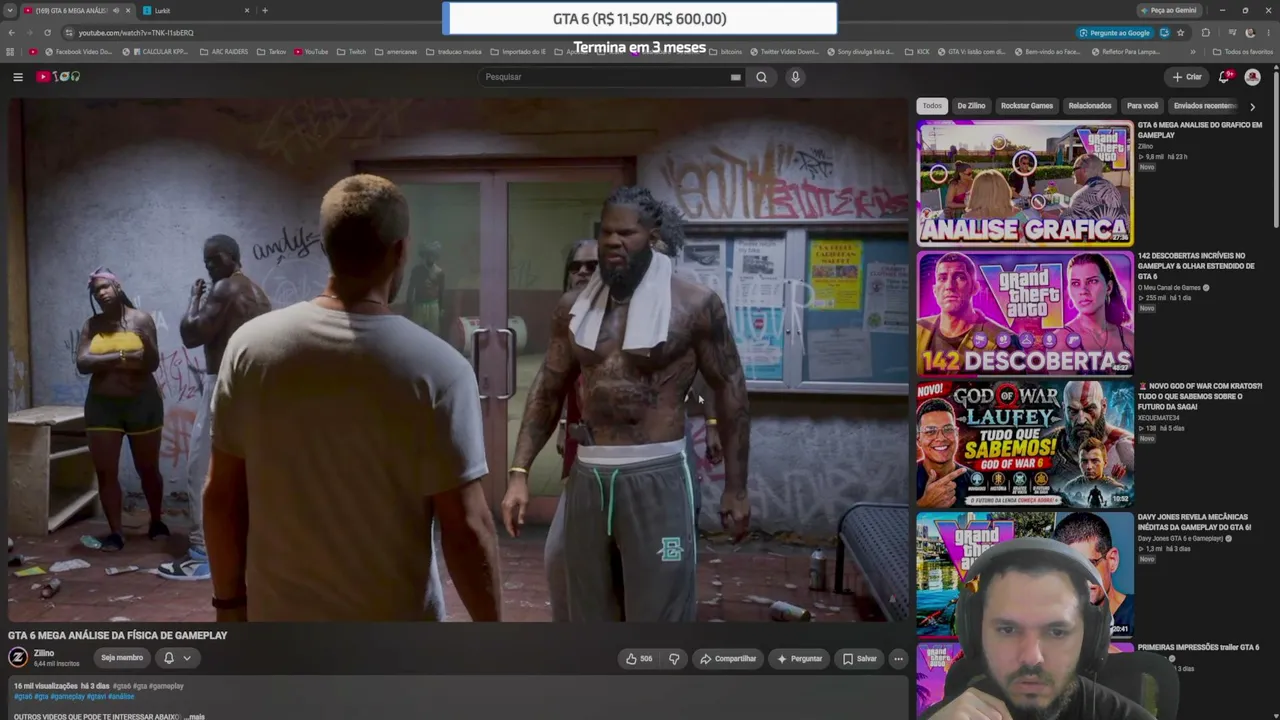Open GTA 6 MEGA ANALISE DO GRAFICO title
This screenshot has width=1280, height=720.
pyautogui.click(x=1199, y=130)
